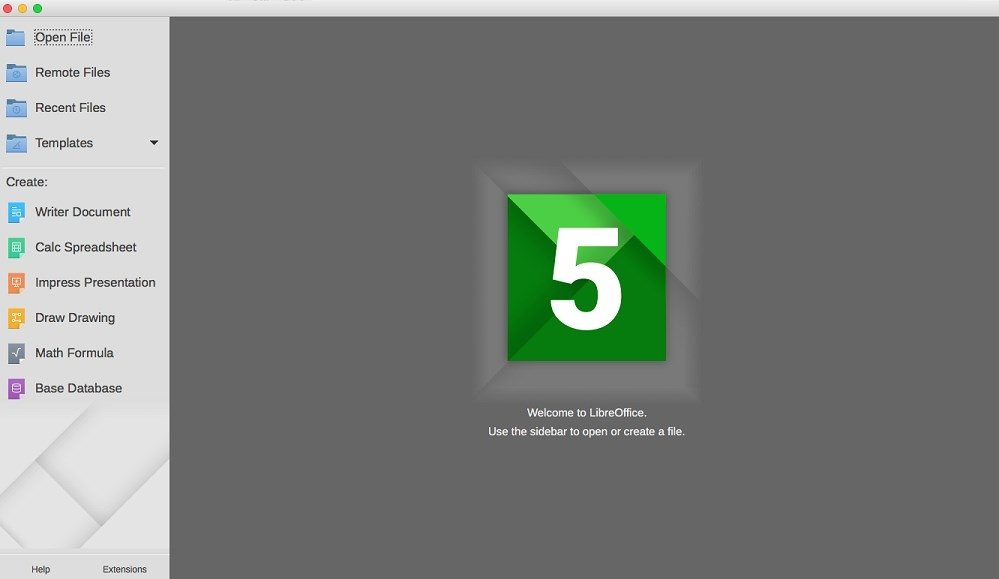This screenshot has width=999, height=579.
Task: Click the Remote Files folder icon
Action: point(16,73)
